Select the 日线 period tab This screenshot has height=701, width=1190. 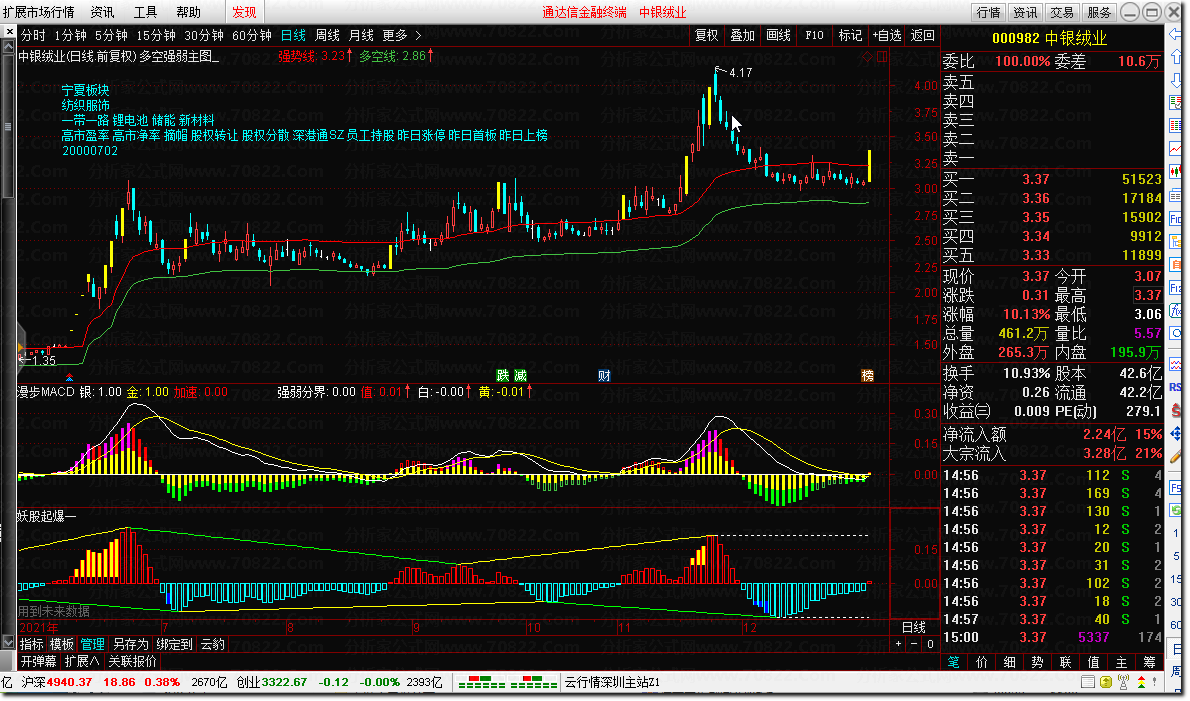(x=293, y=36)
